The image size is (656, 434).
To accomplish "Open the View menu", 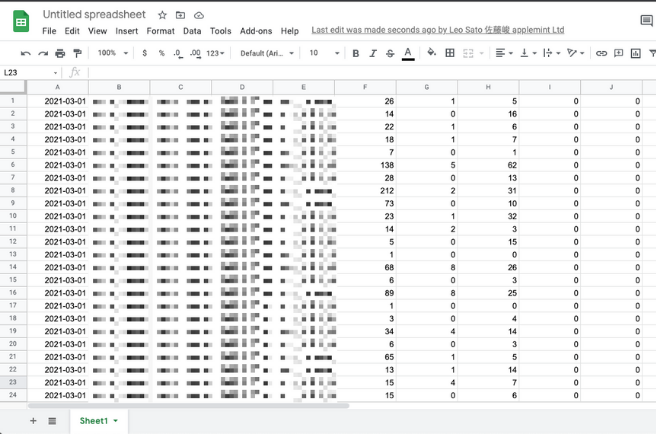I will (97, 31).
